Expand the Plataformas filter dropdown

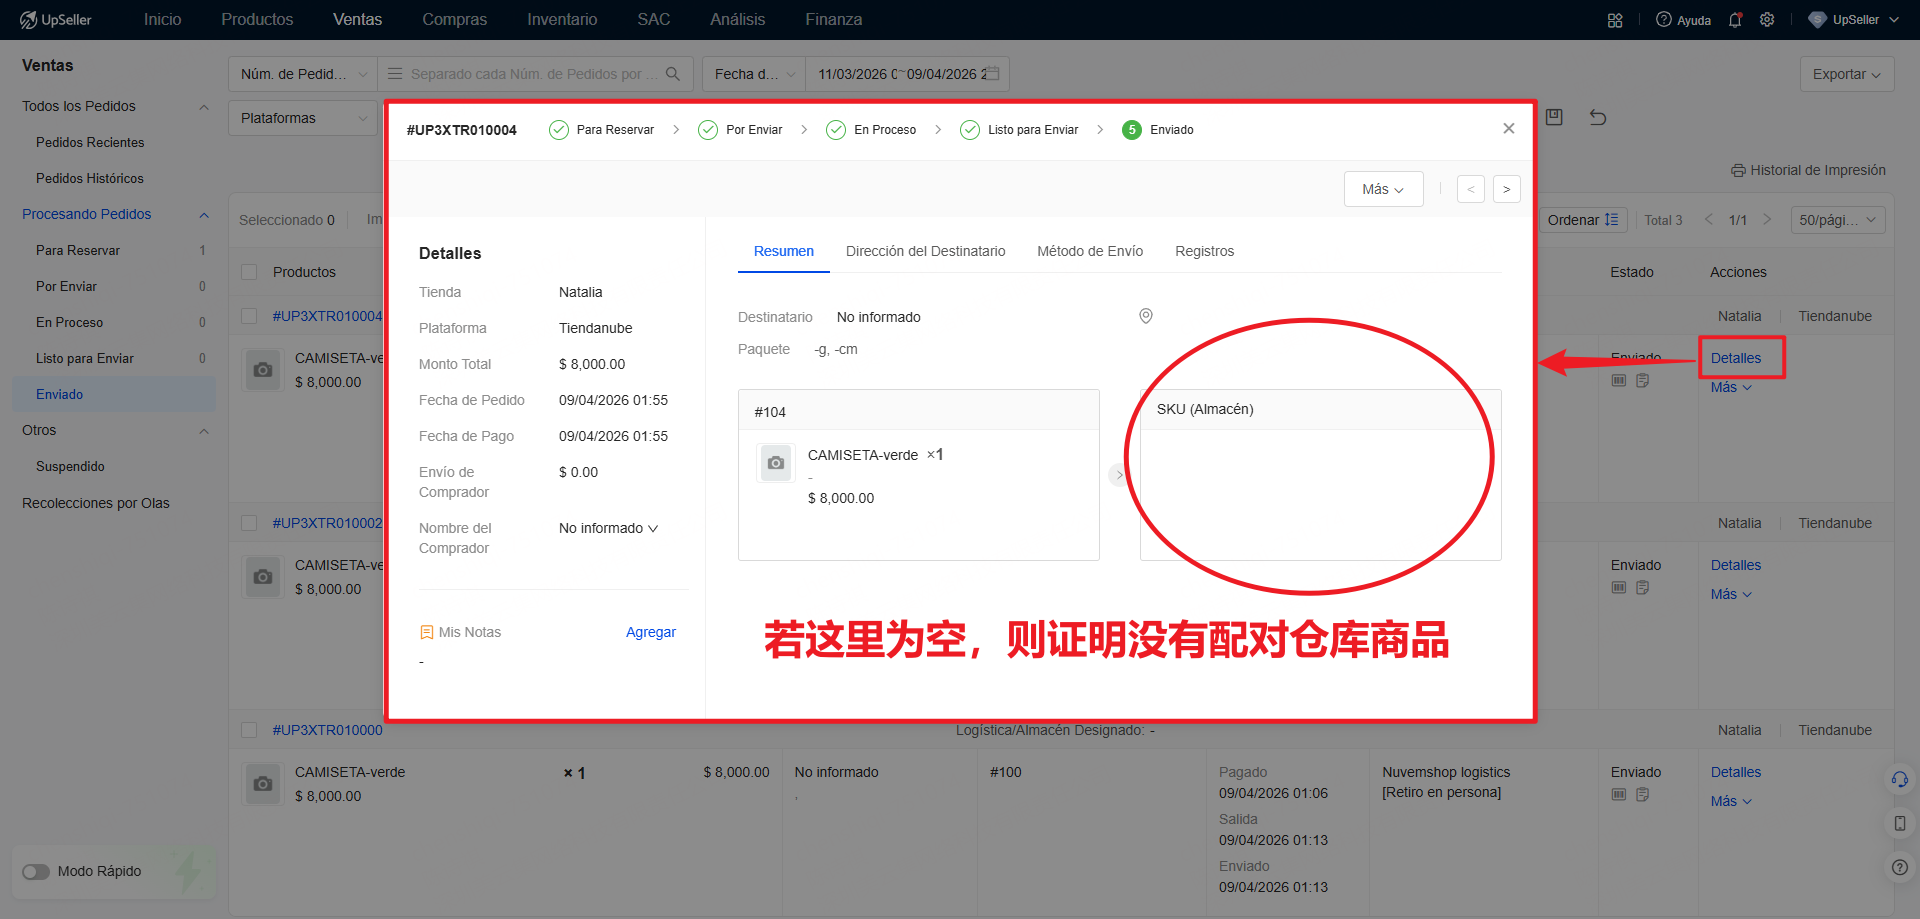pos(302,118)
